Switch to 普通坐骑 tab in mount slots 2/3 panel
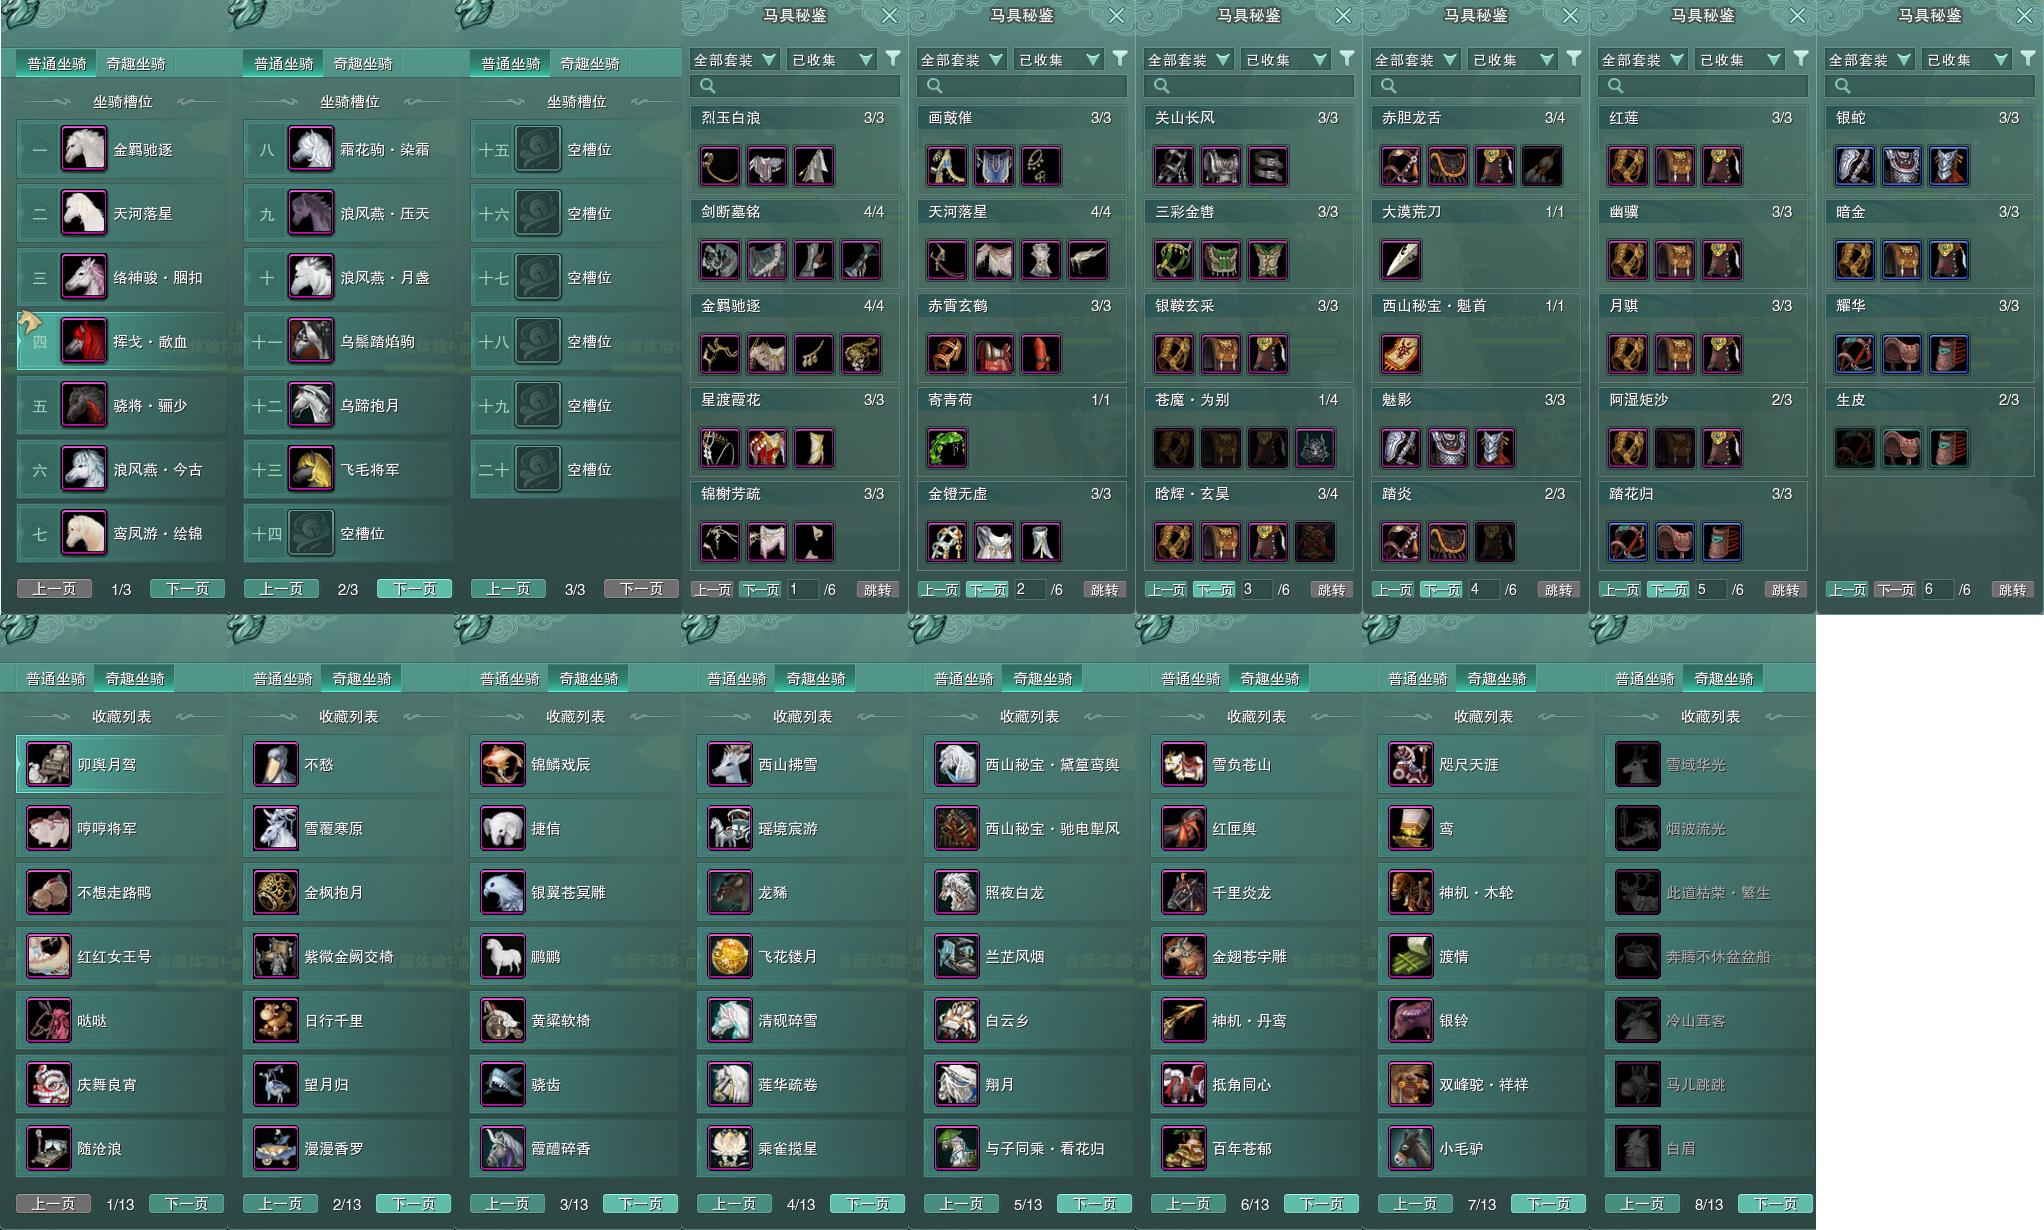Viewport: 2044px width, 1230px height. click(284, 63)
